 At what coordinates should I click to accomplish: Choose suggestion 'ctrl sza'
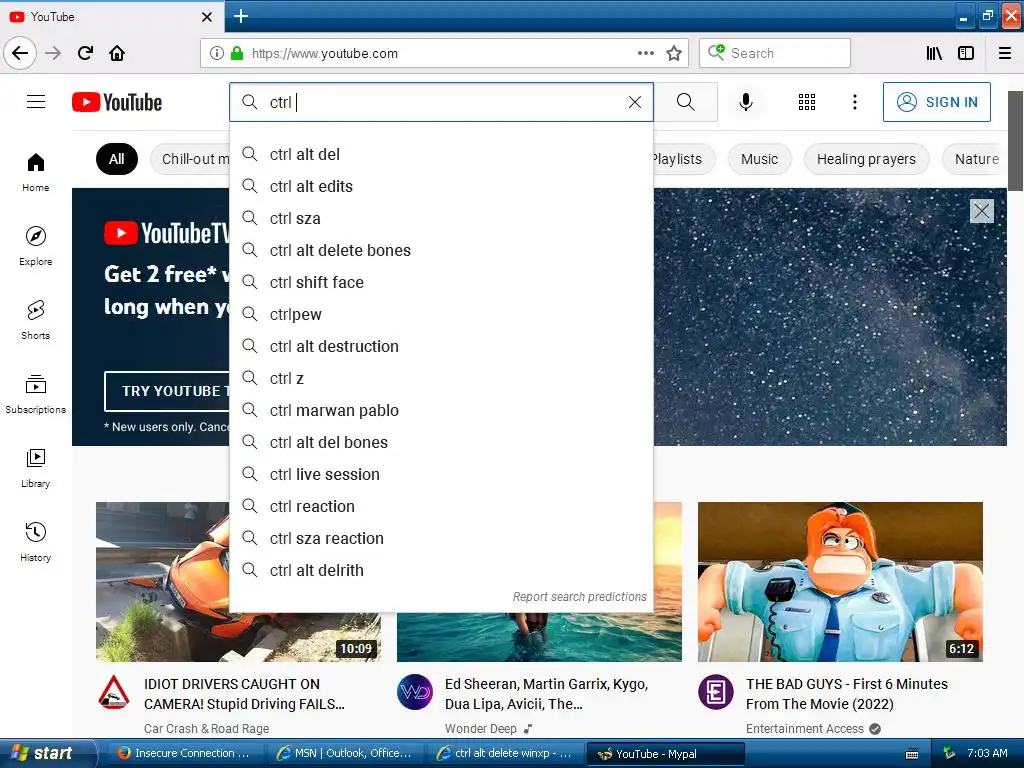pos(441,218)
